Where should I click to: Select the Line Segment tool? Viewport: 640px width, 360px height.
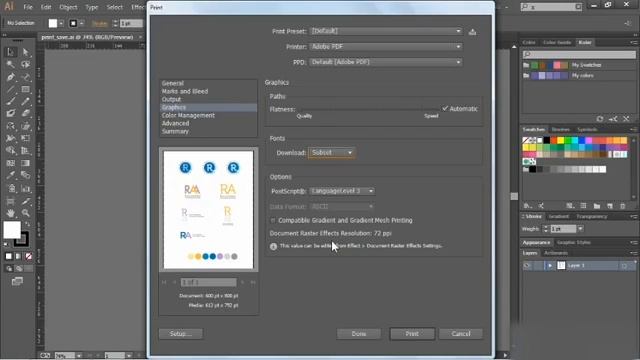pyautogui.click(x=11, y=89)
